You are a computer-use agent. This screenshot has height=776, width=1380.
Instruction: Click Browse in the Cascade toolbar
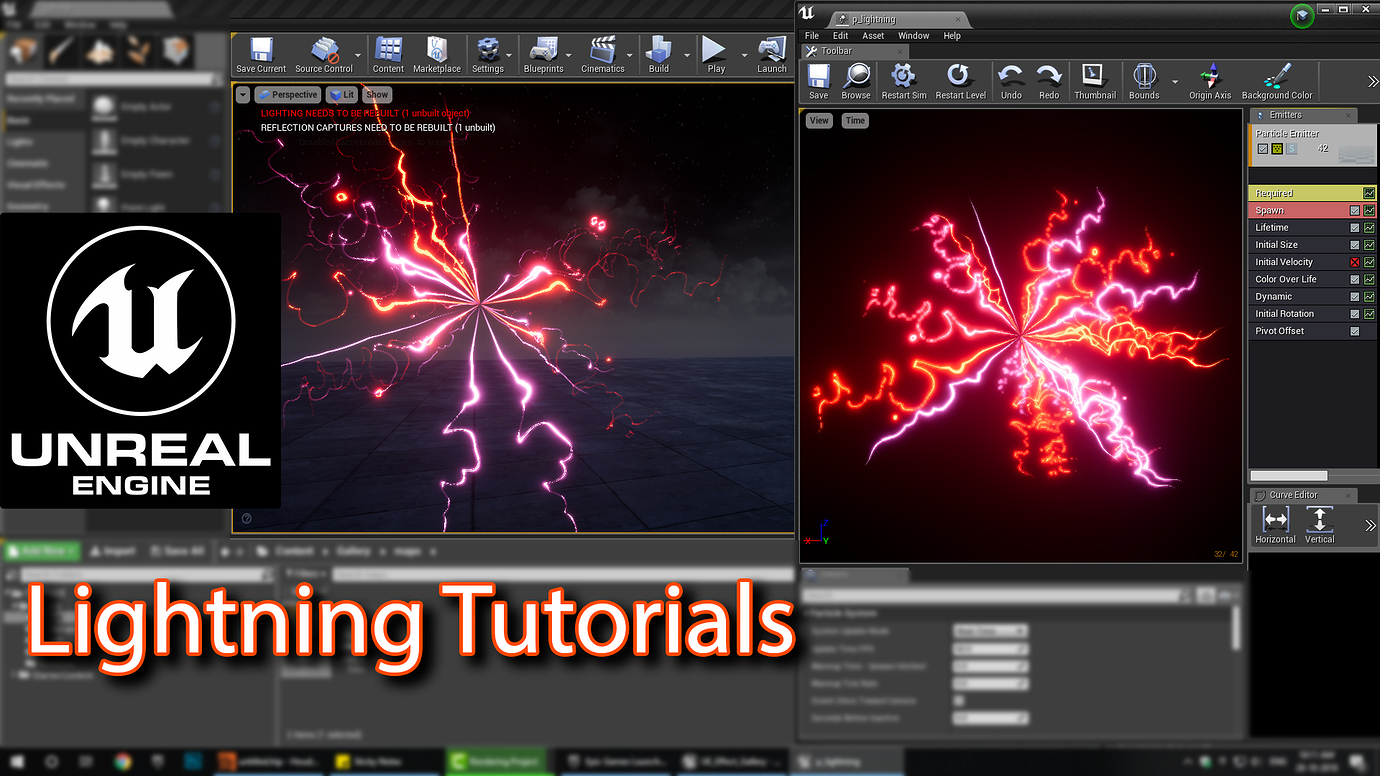coord(856,81)
